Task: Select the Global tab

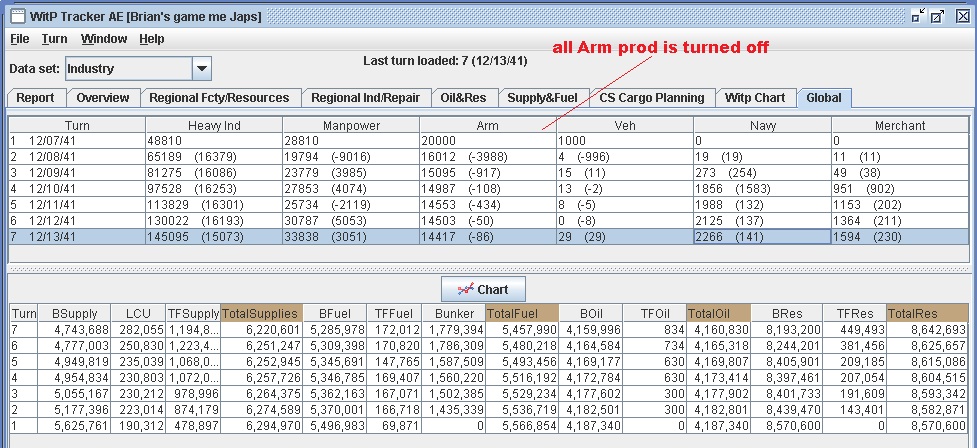Action: [824, 98]
